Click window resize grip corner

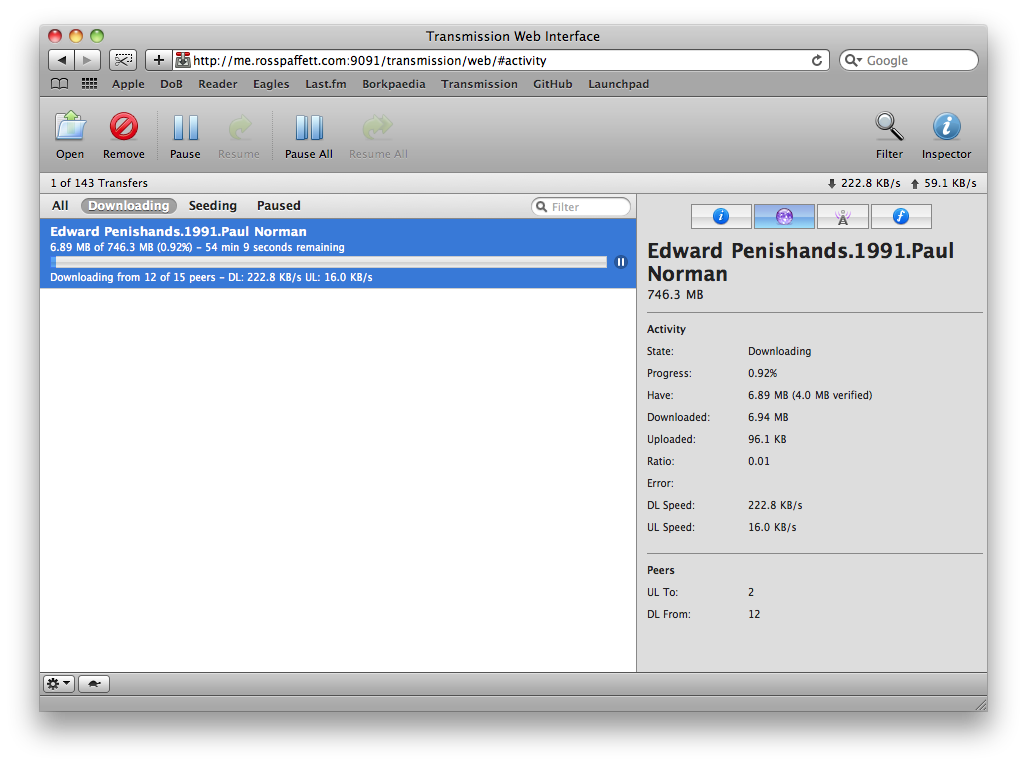point(980,704)
